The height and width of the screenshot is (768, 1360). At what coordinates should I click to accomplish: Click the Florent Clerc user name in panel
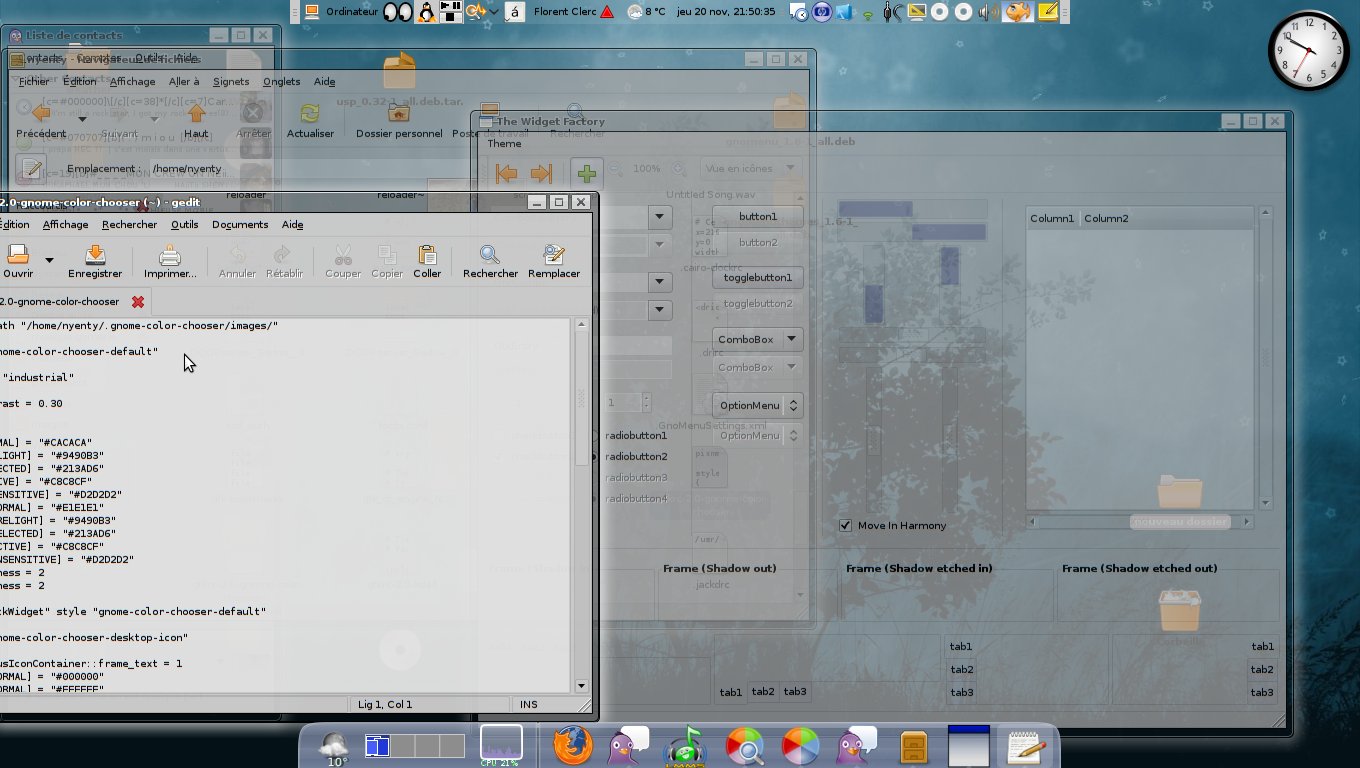(565, 12)
